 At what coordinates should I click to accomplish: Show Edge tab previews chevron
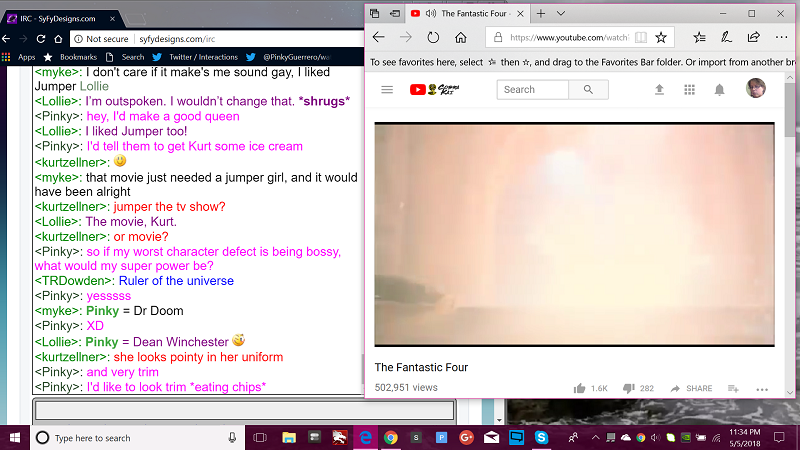[561, 14]
